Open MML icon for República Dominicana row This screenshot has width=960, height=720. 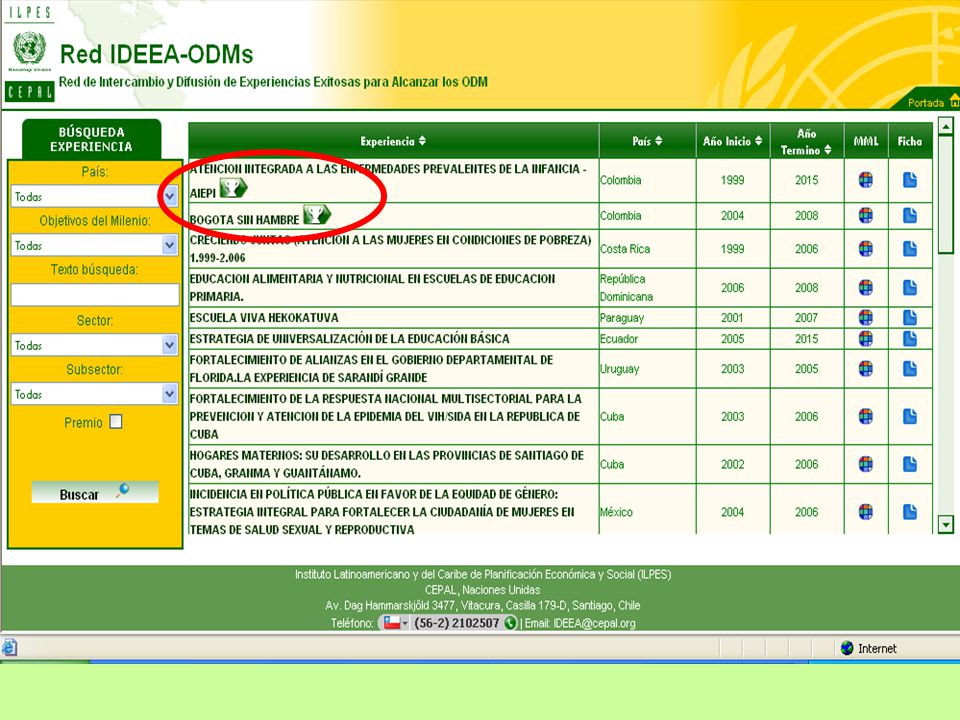click(x=866, y=288)
